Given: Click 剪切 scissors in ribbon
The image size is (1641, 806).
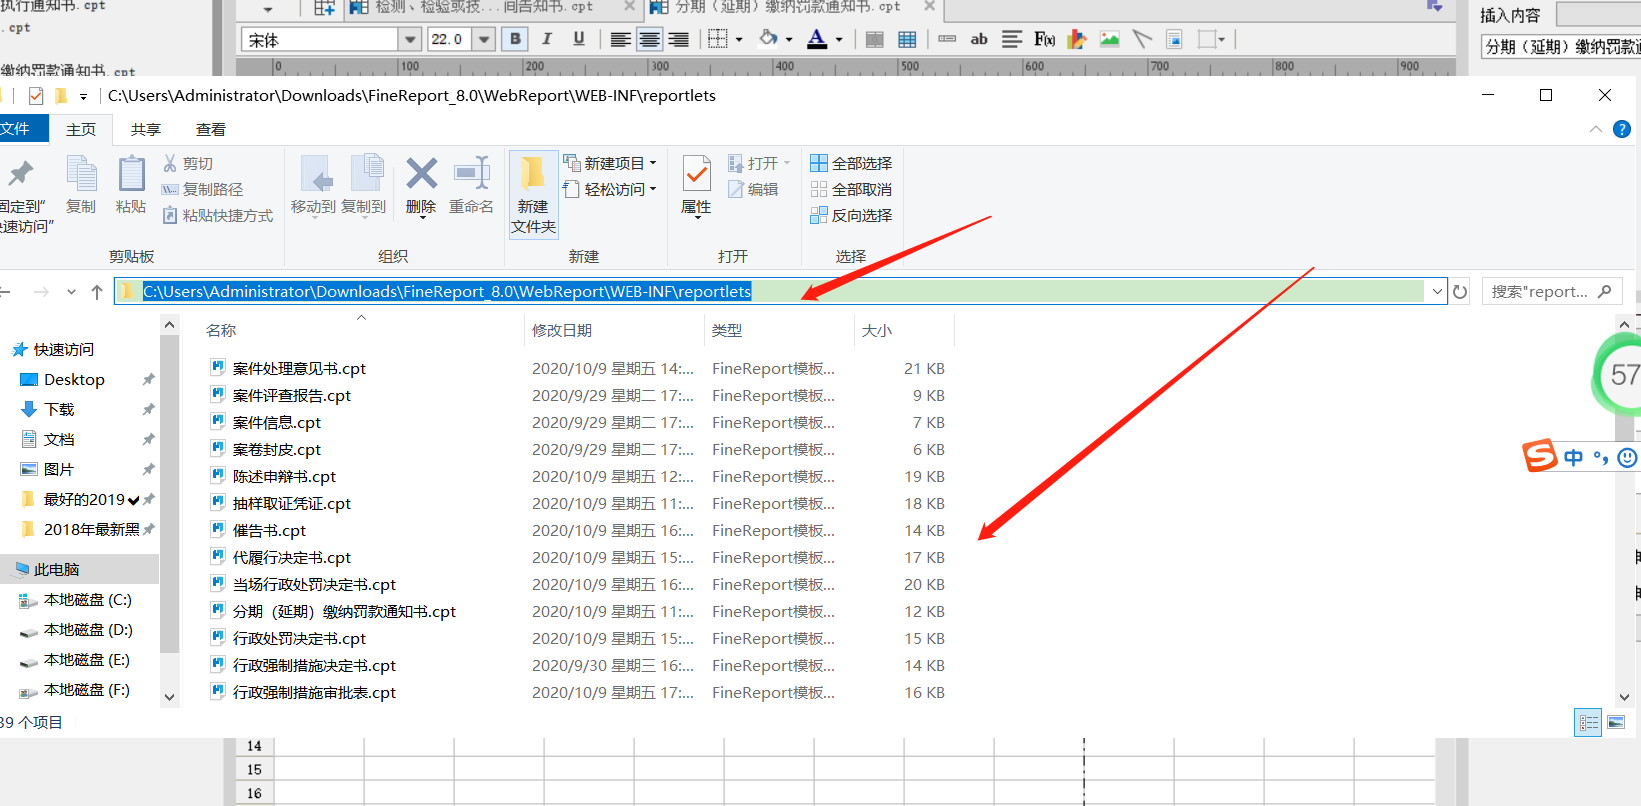Looking at the screenshot, I should click(188, 163).
